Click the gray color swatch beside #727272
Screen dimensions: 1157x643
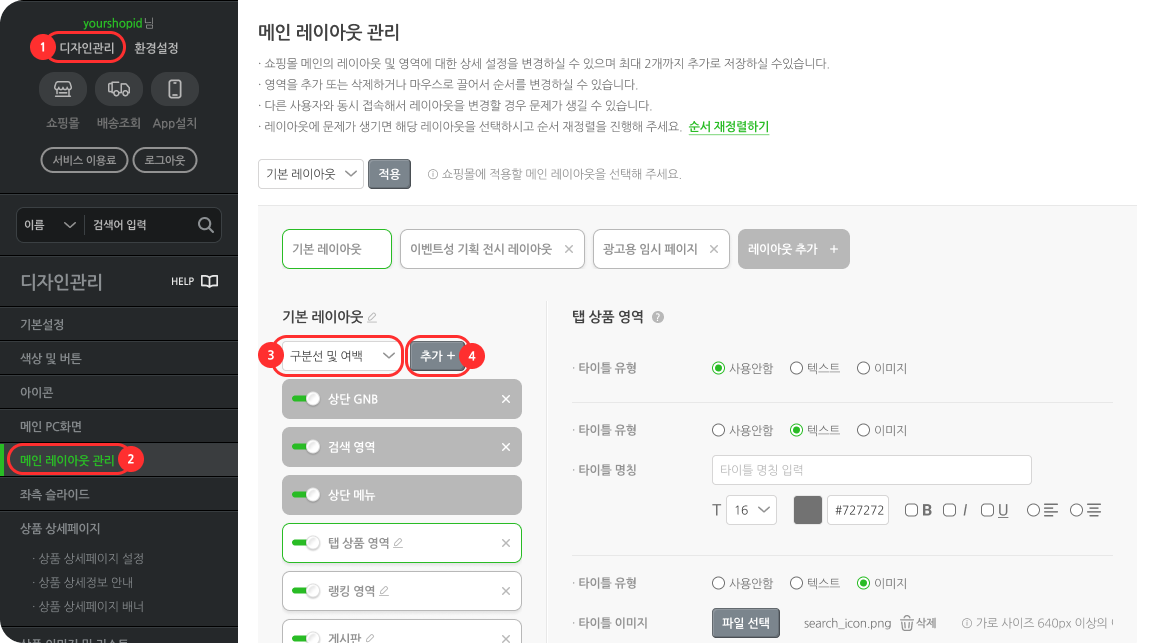click(808, 510)
